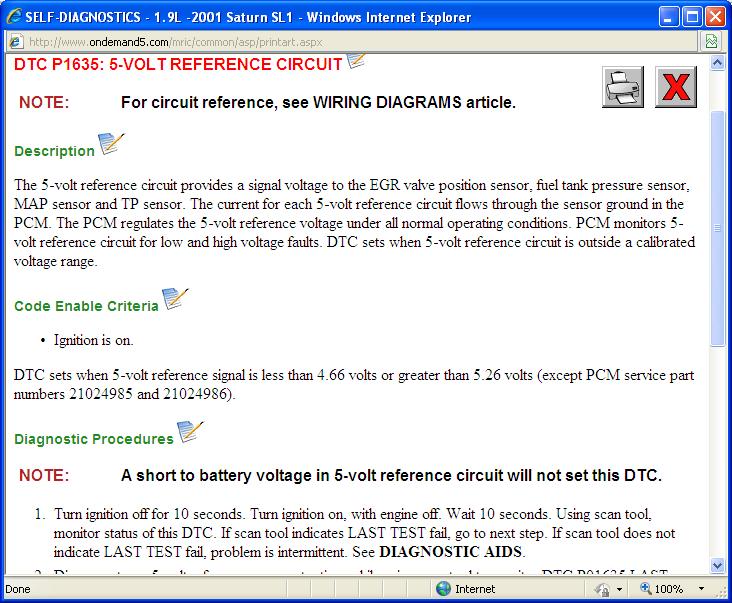
Task: Click the part numbers 21024985 and 21024986 text
Action: [124, 394]
